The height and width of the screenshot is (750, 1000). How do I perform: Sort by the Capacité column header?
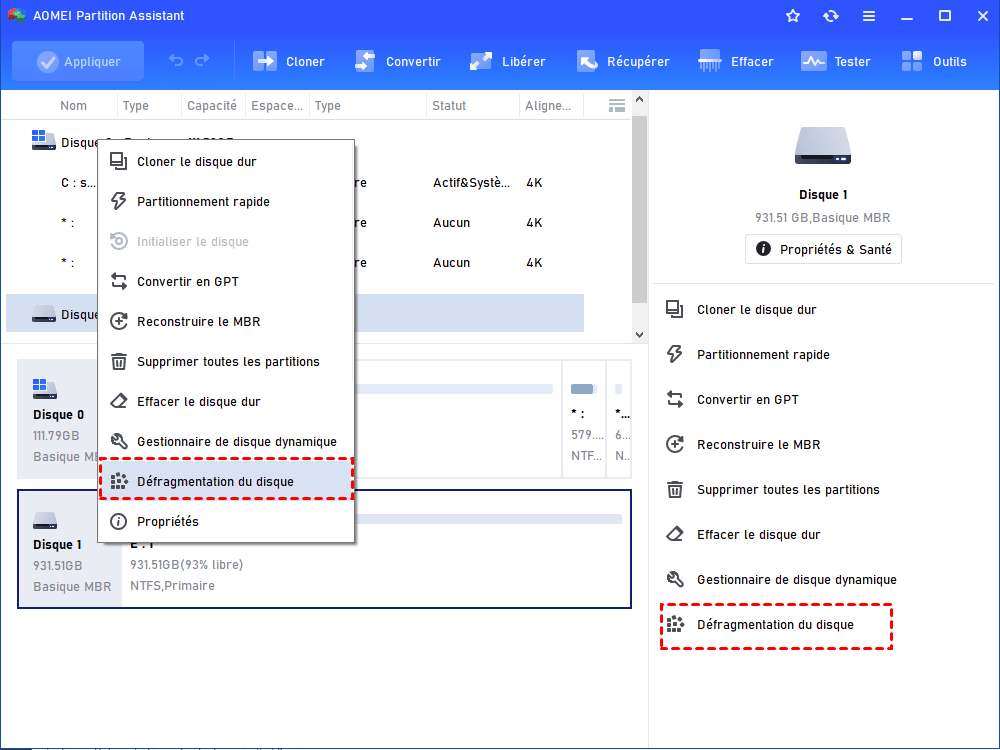pyautogui.click(x=212, y=106)
